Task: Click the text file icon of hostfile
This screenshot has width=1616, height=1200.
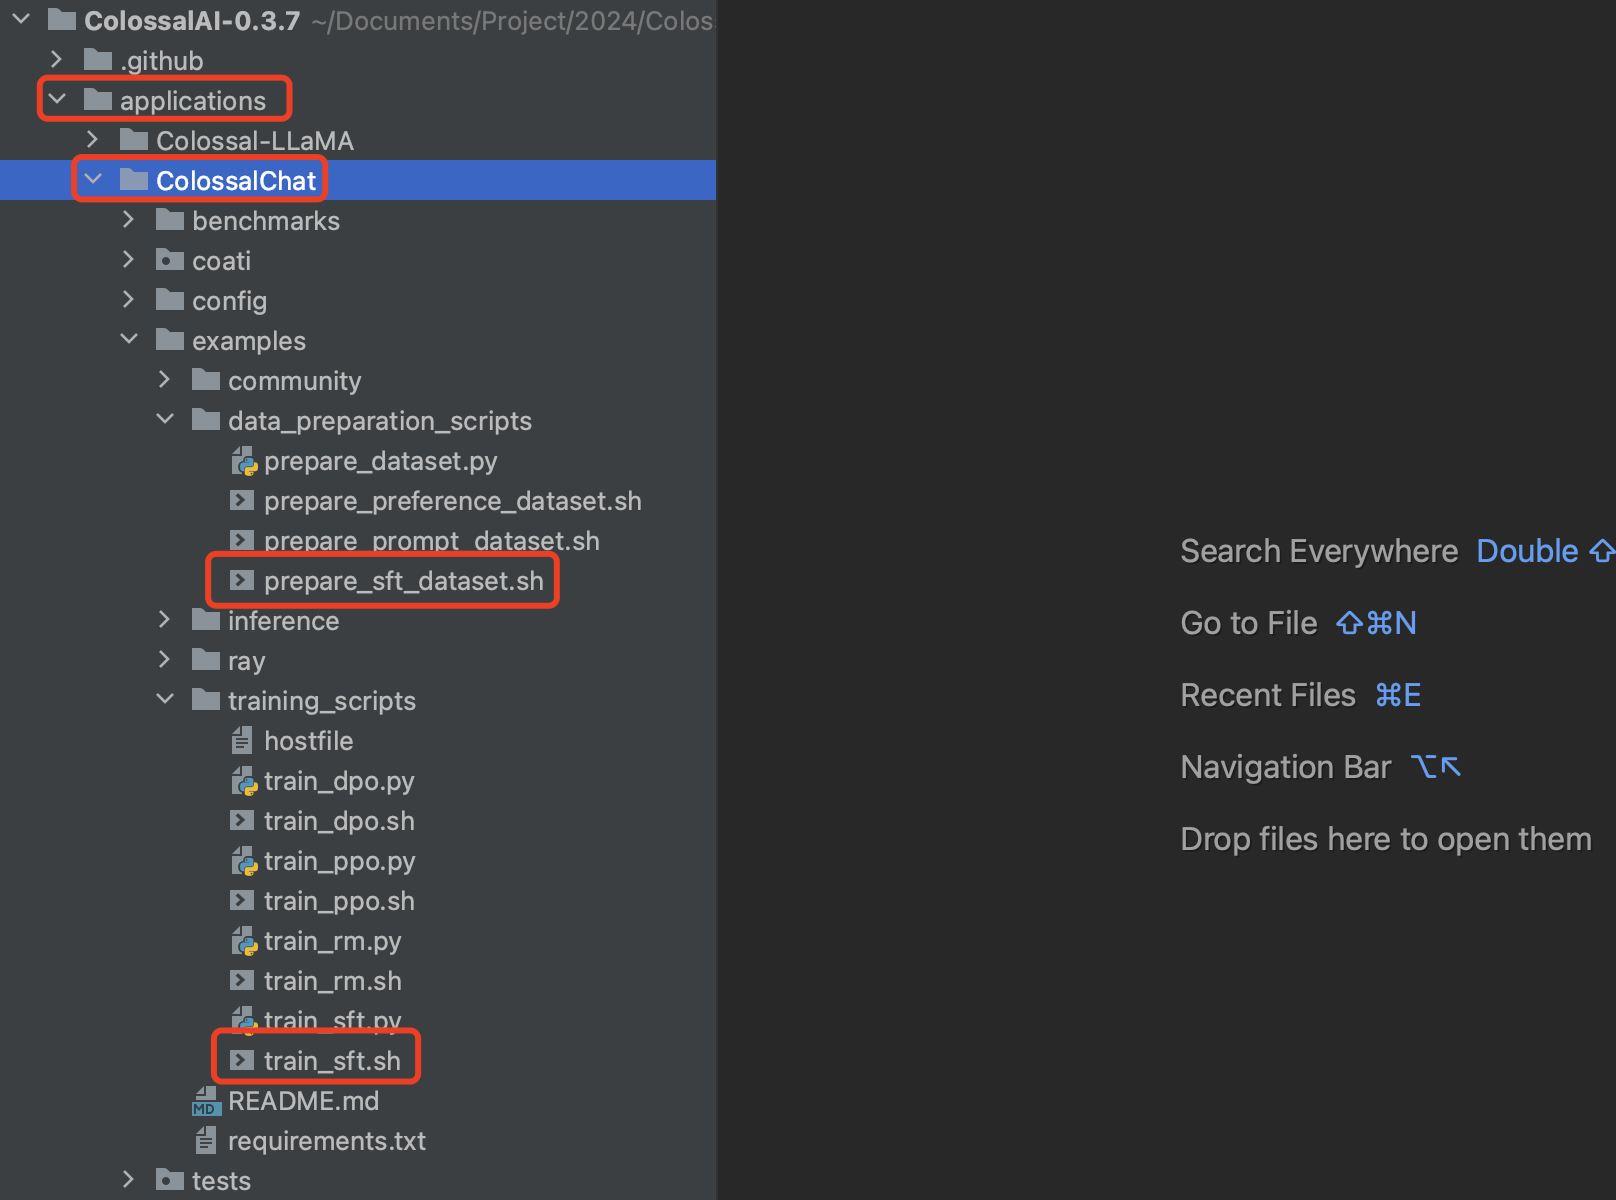Action: (x=242, y=739)
